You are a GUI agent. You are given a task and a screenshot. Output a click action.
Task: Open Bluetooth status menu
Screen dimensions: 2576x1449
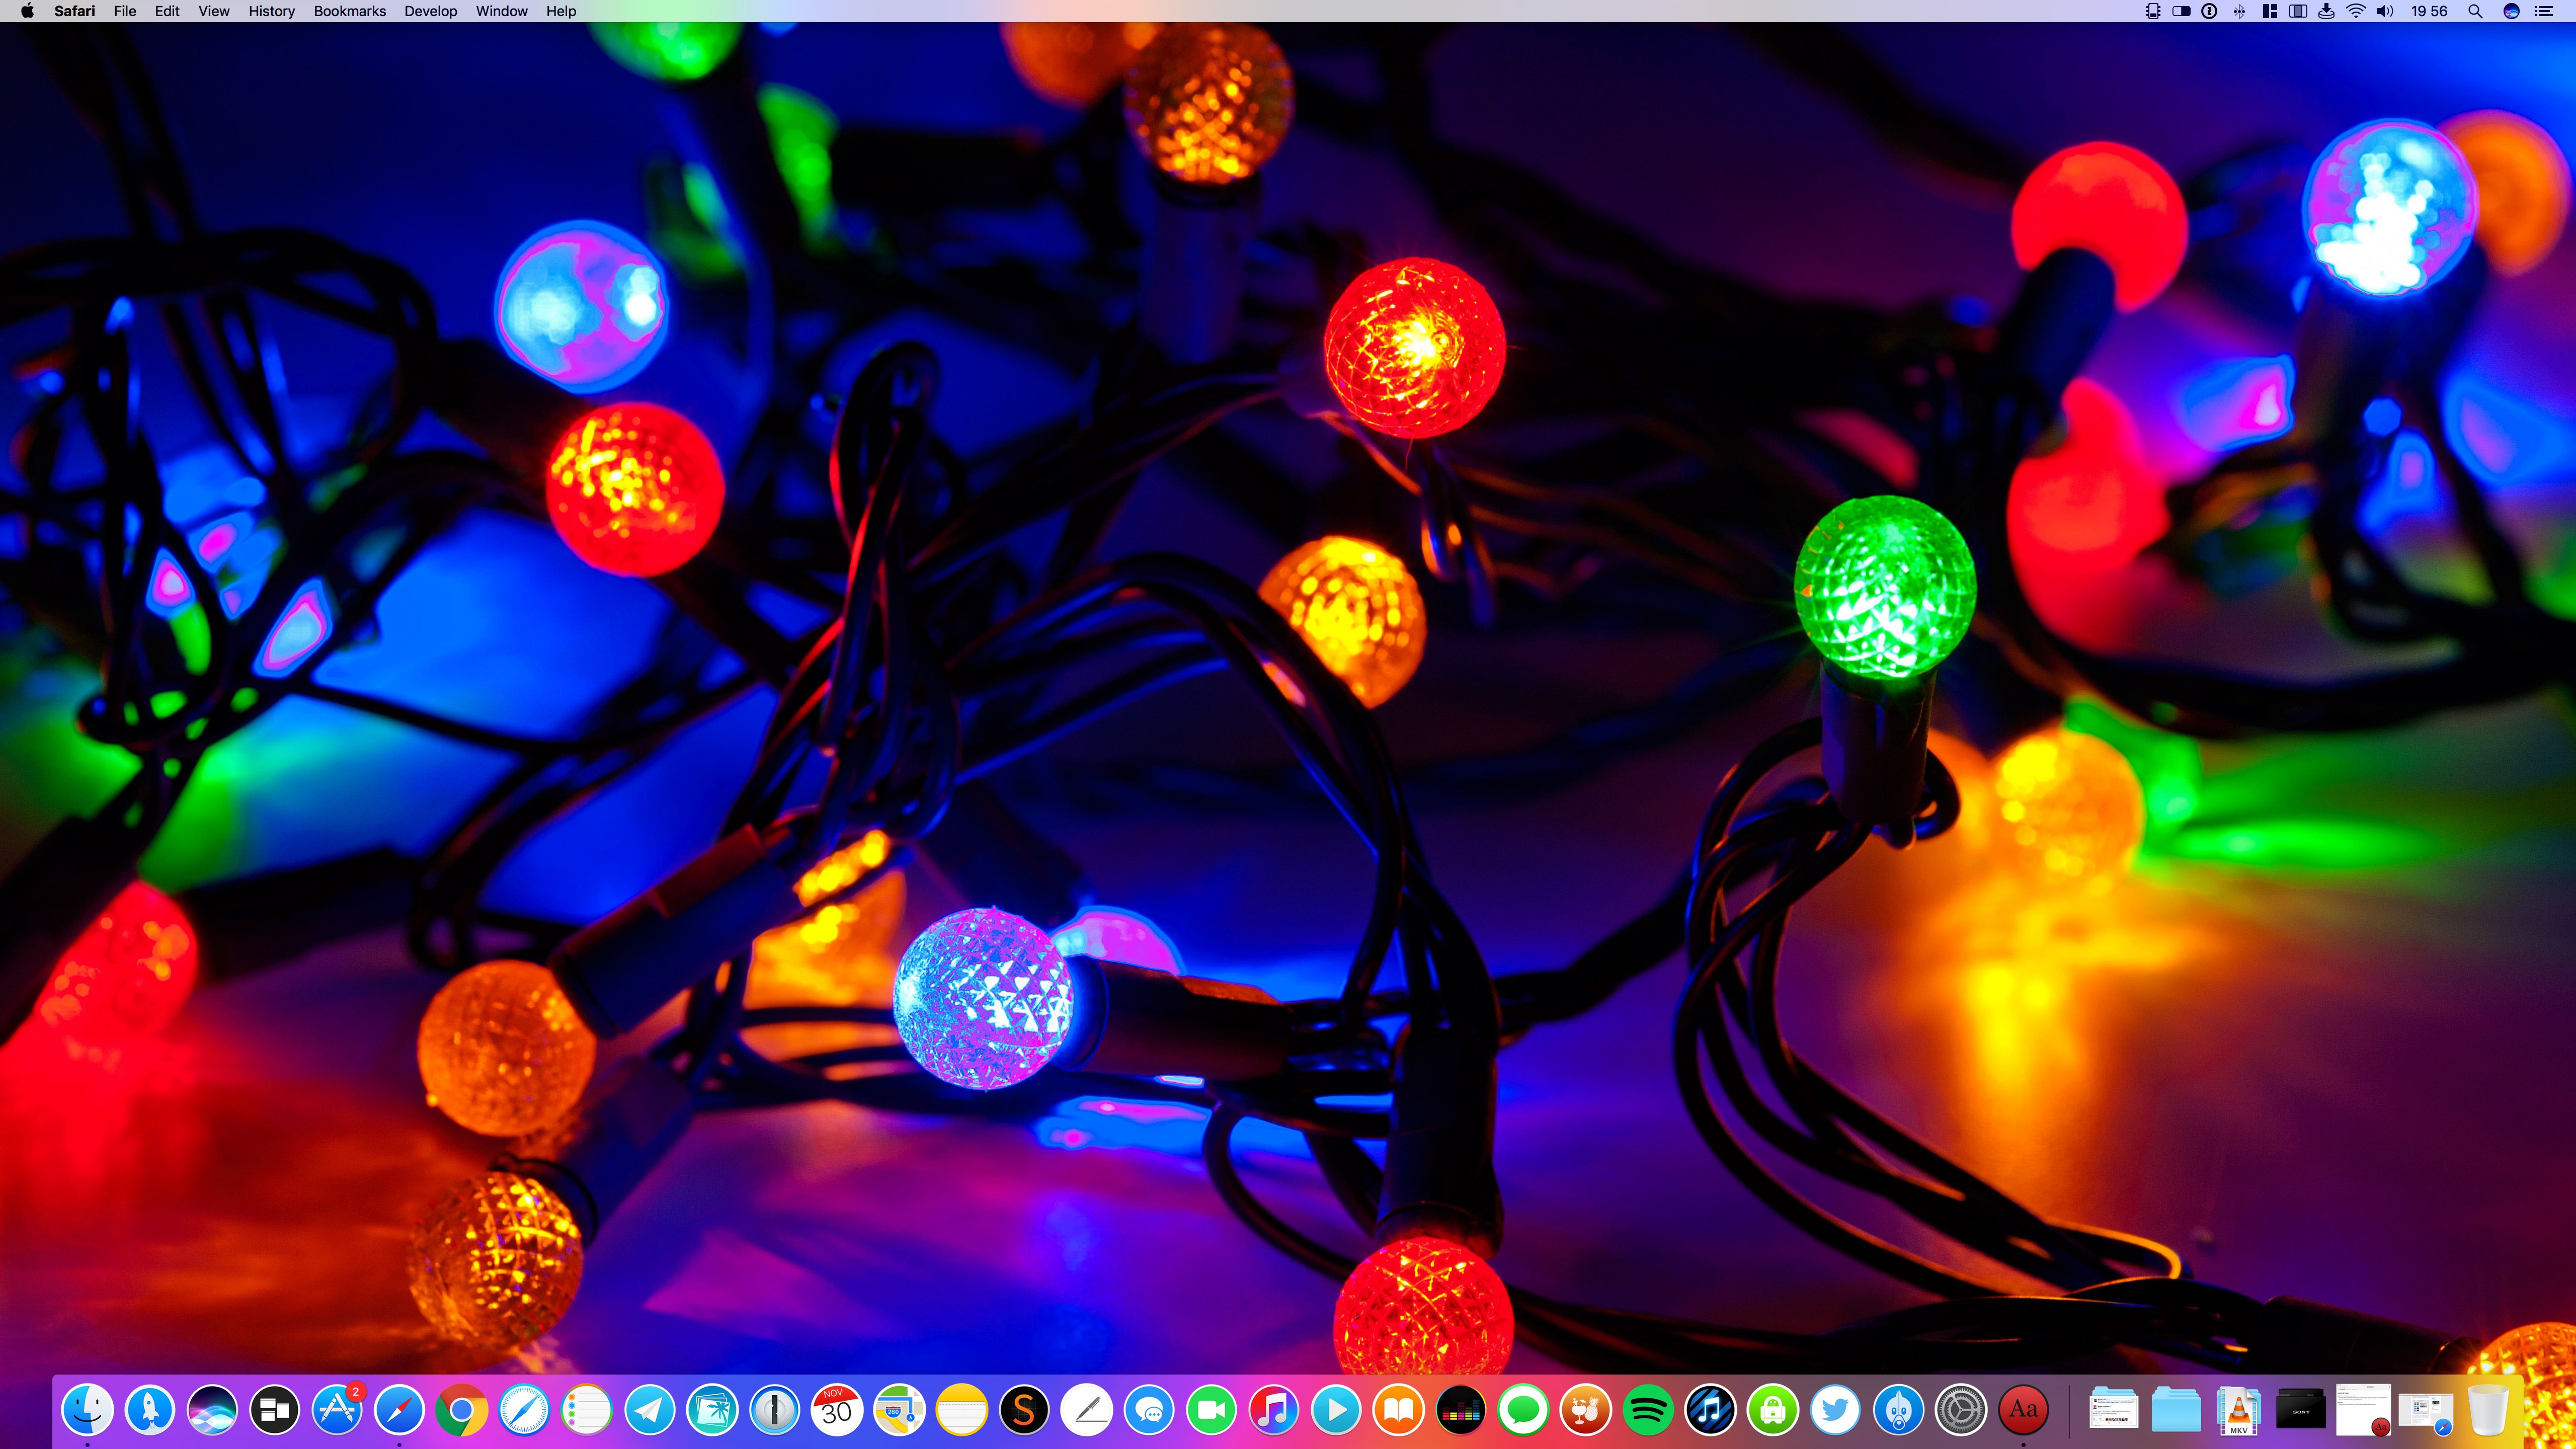pyautogui.click(x=2240, y=11)
